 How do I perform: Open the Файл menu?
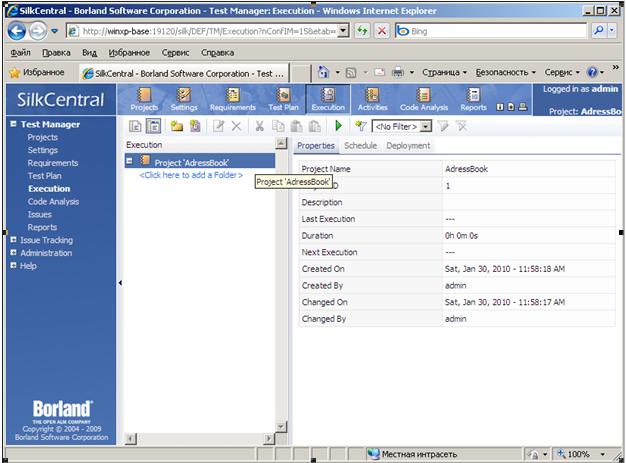[x=20, y=53]
